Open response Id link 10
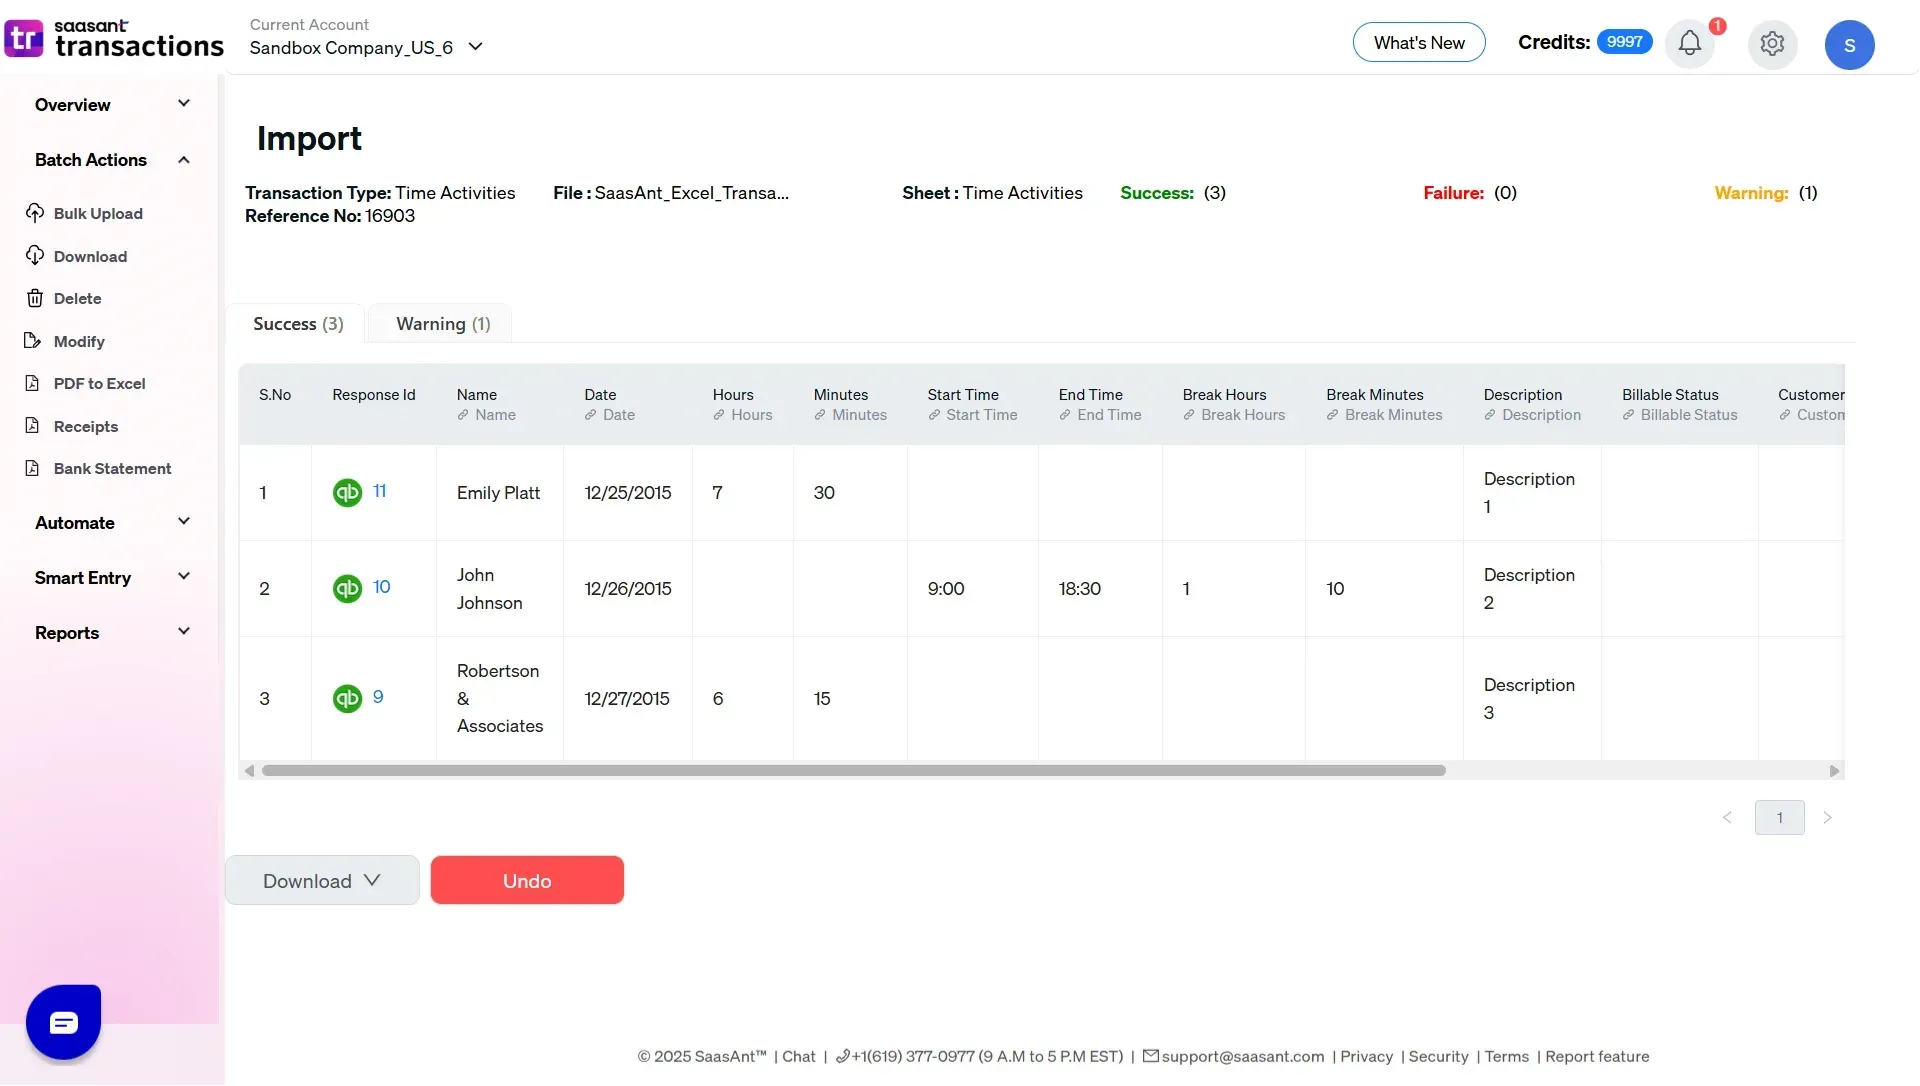Viewport: 1920px width, 1086px height. (x=382, y=587)
